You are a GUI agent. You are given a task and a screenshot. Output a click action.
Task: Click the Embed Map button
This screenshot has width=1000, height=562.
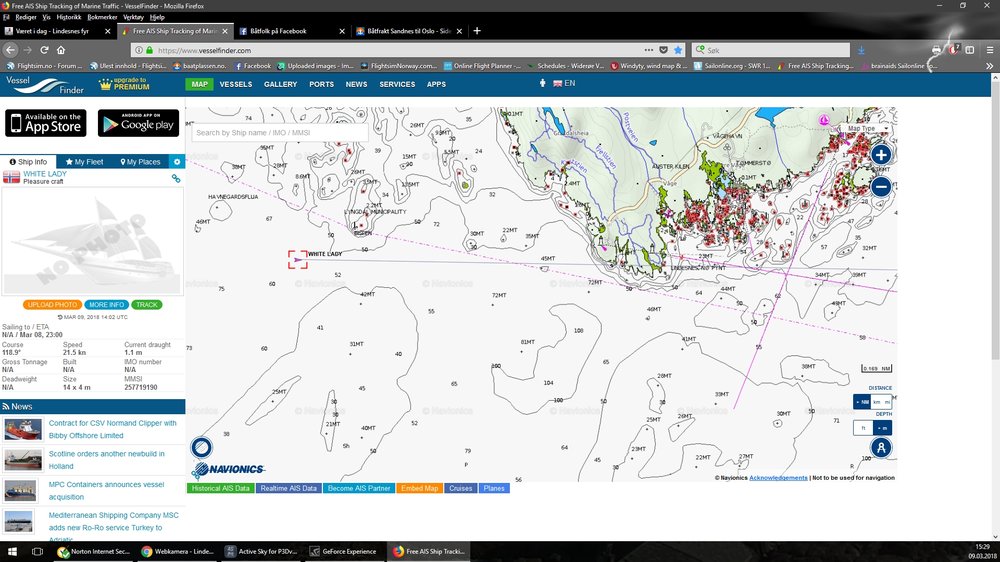point(420,488)
